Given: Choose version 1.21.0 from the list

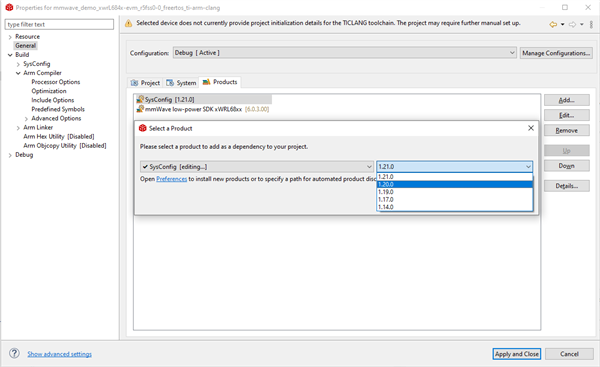Looking at the screenshot, I should click(455, 177).
